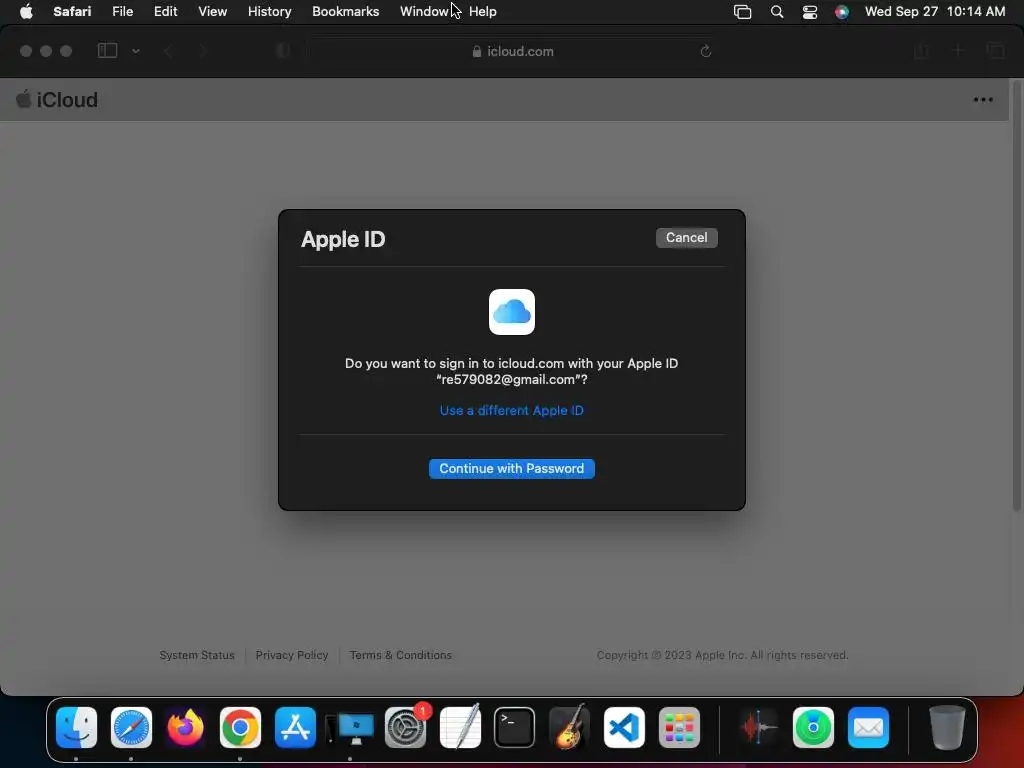The width and height of the screenshot is (1024, 768).
Task: Open Privacy Policy footer link
Action: tap(292, 655)
